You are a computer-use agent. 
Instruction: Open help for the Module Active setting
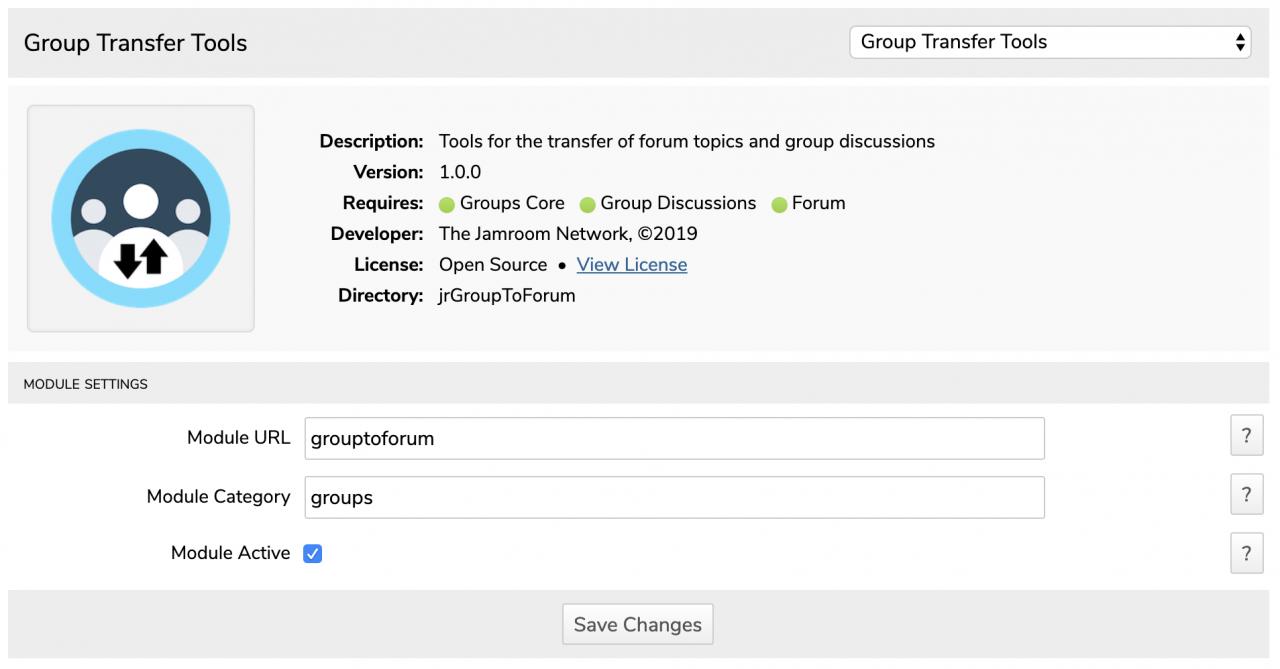pyautogui.click(x=1246, y=553)
